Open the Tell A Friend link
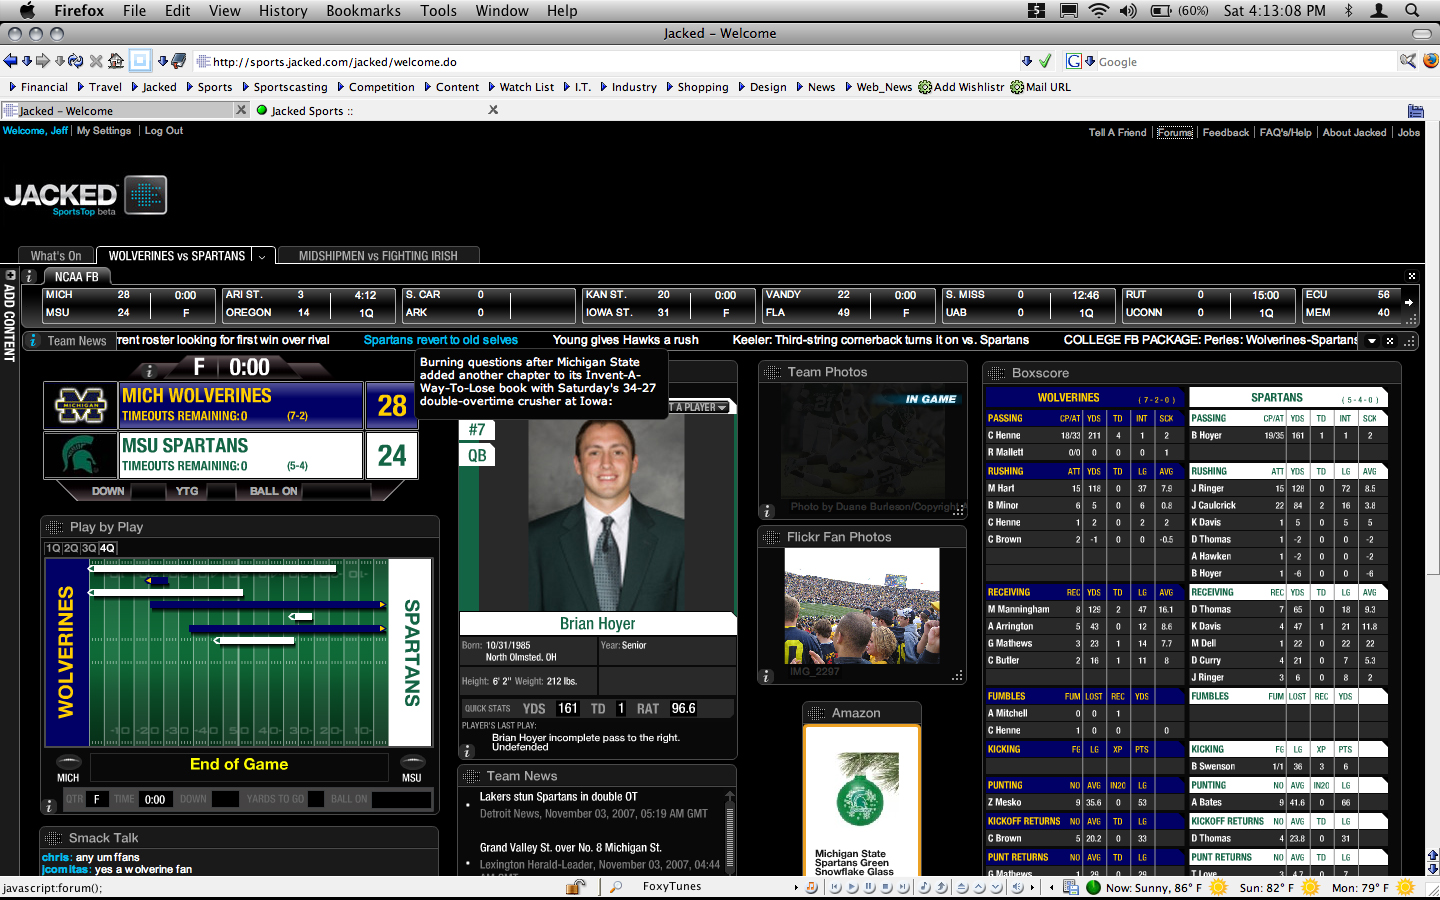Image resolution: width=1440 pixels, height=900 pixels. tap(1117, 132)
